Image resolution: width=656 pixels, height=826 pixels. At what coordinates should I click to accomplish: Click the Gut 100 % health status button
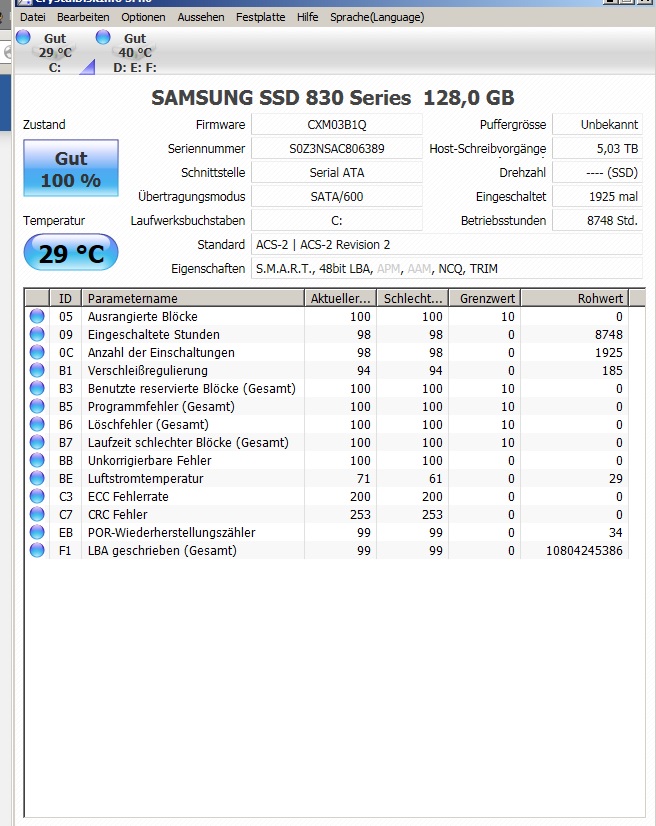click(71, 169)
